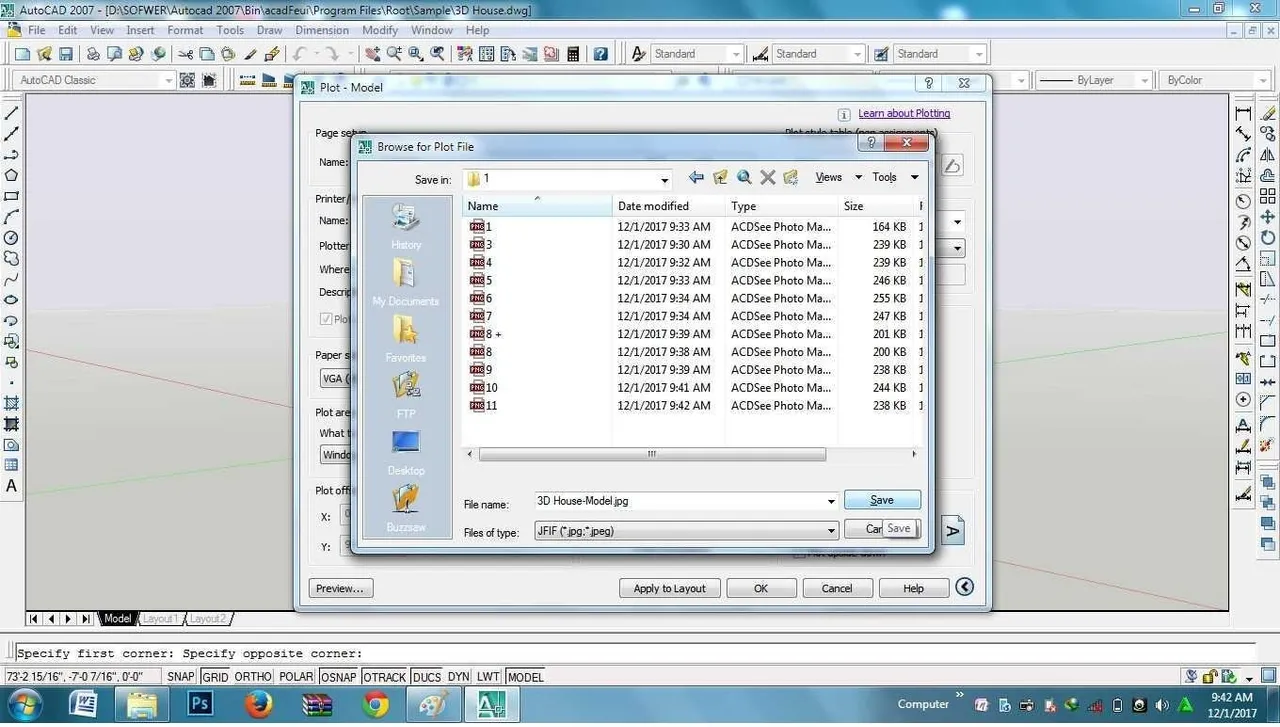Click the Workspace Settings gear icon
This screenshot has width=1280, height=727.
(187, 80)
